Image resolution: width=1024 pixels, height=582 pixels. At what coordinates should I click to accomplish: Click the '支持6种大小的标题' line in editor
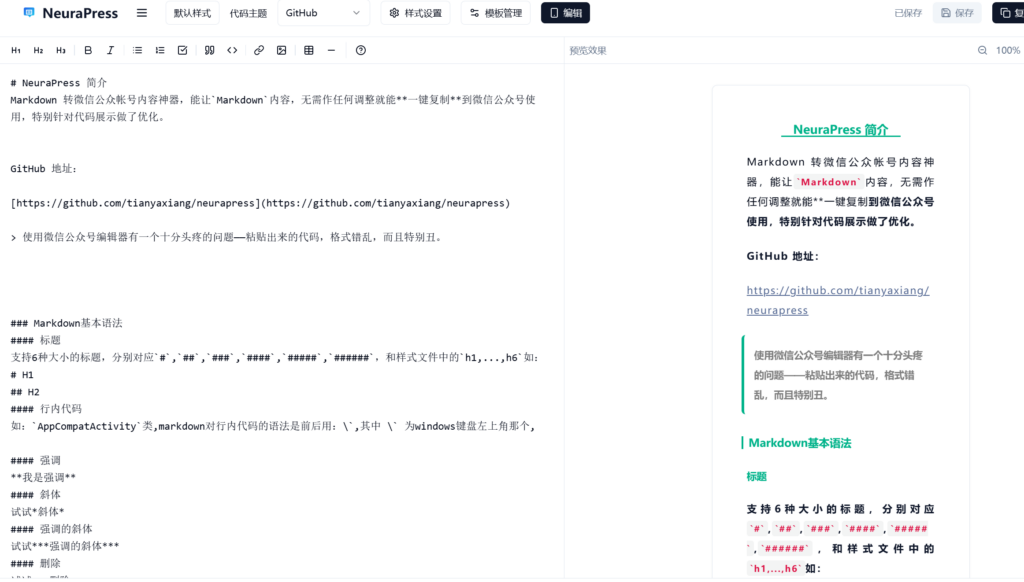274,357
